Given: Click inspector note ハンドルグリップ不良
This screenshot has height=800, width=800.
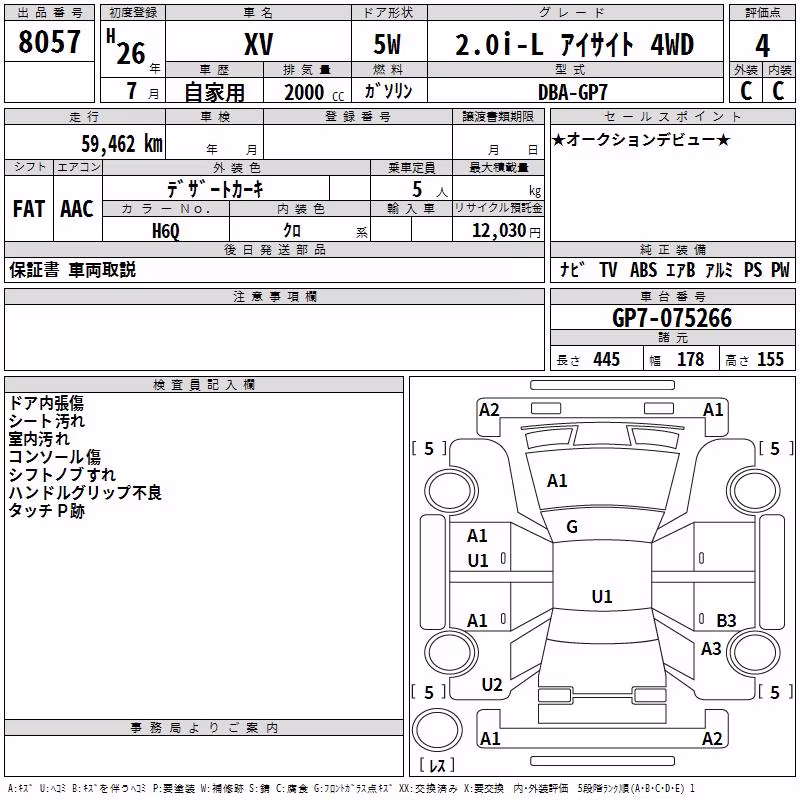Looking at the screenshot, I should point(85,492).
